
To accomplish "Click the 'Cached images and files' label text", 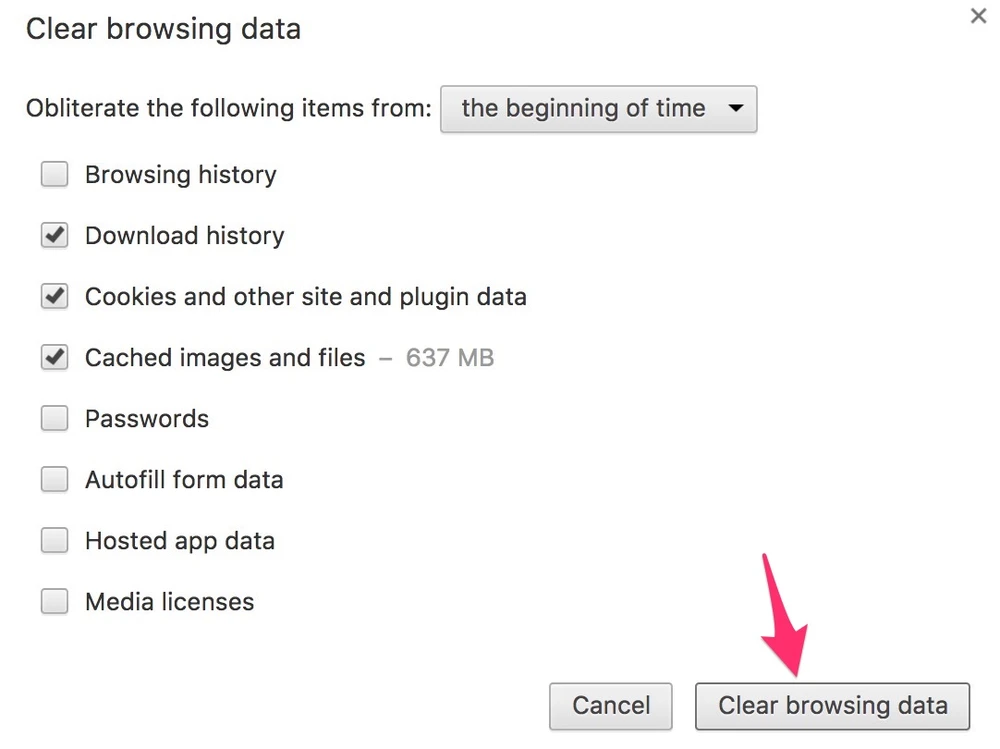I will click(225, 358).
